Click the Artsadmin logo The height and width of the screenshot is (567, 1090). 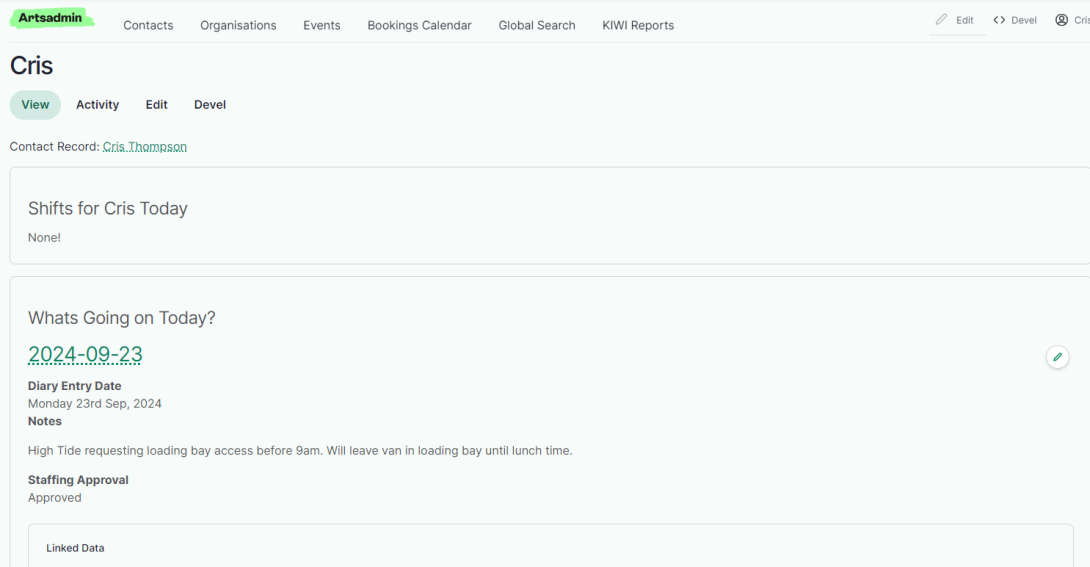51,18
